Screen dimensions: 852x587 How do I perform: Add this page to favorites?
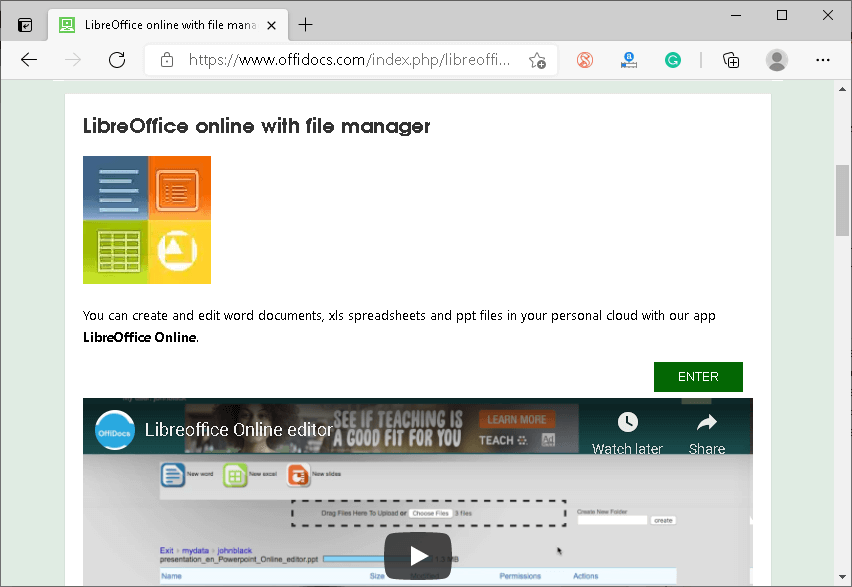[x=537, y=60]
